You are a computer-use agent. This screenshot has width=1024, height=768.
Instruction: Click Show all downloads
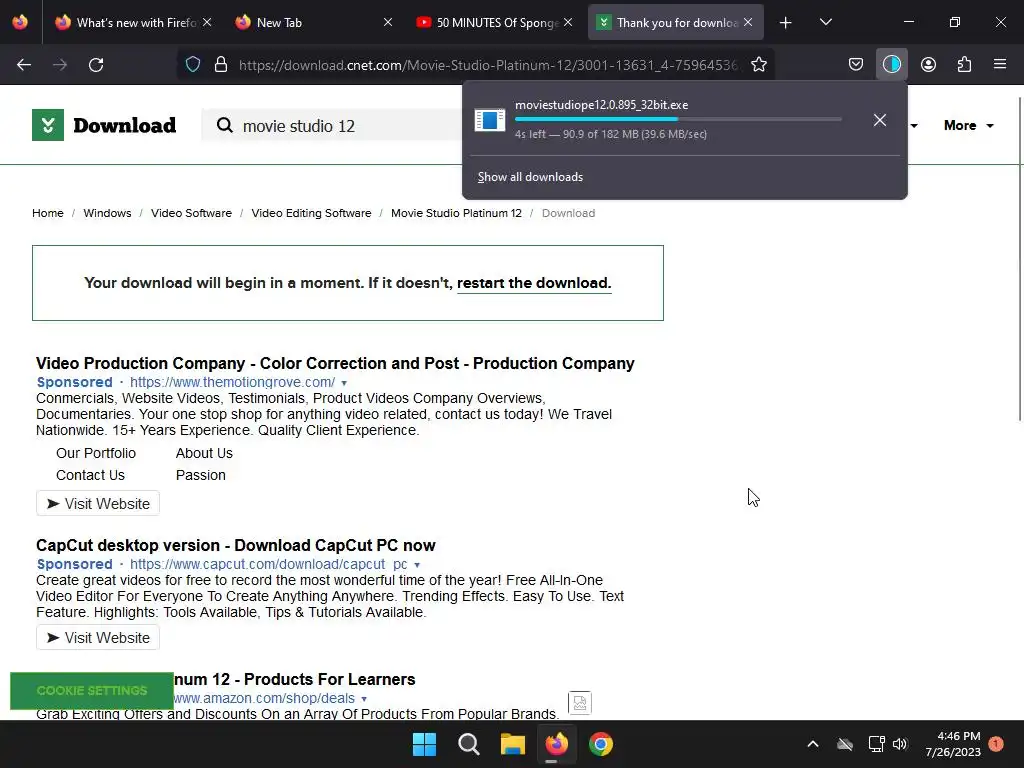530,177
